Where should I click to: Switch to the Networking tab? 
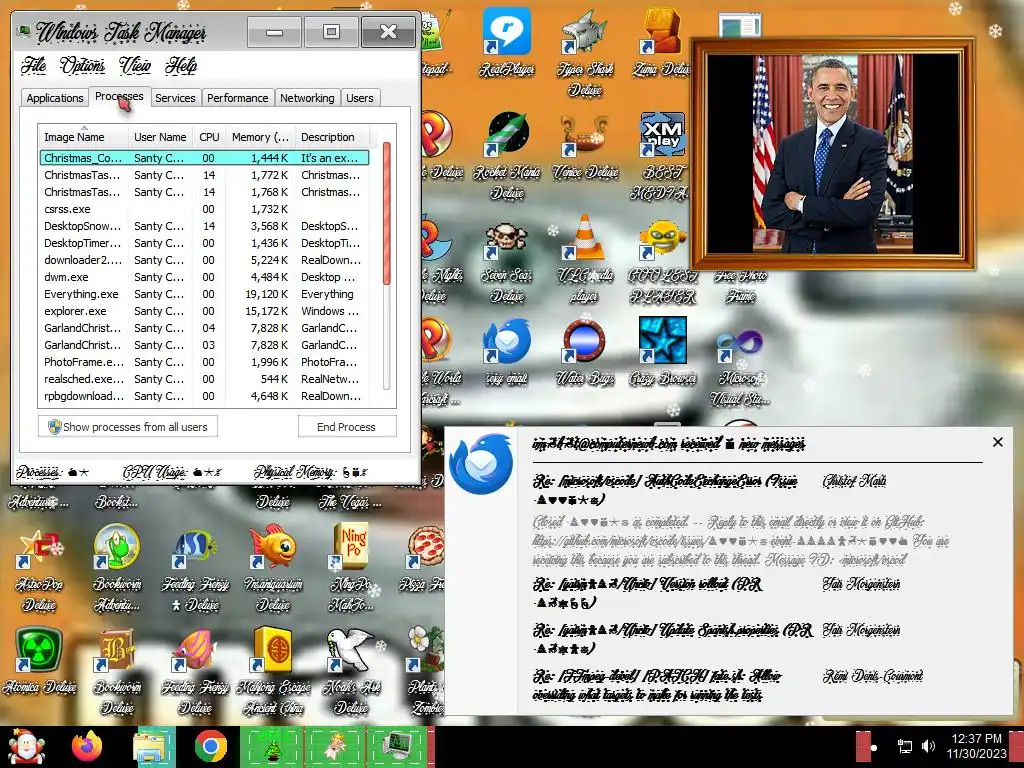pos(307,98)
